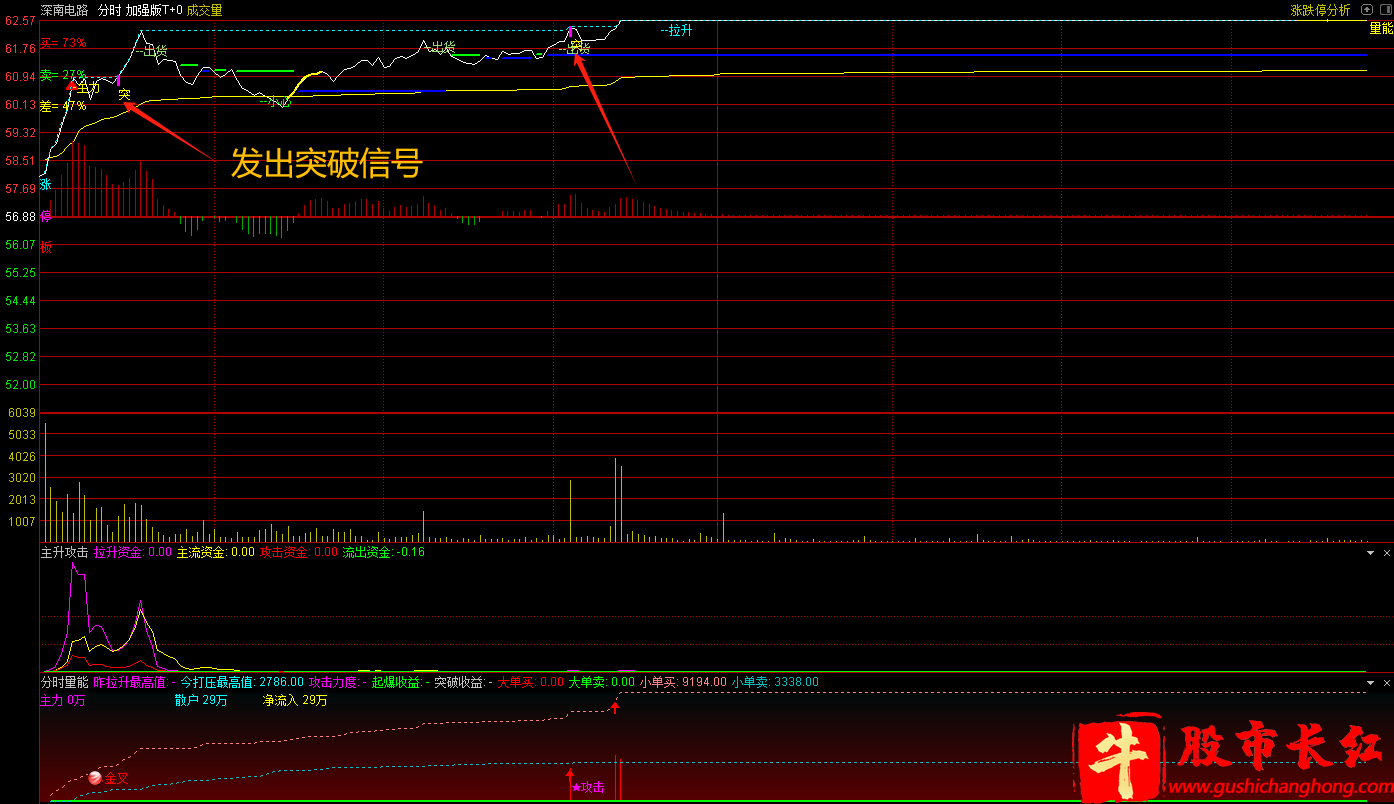1394x804 pixels.
Task: Click the --拉升 label on the chart
Action: tap(677, 30)
